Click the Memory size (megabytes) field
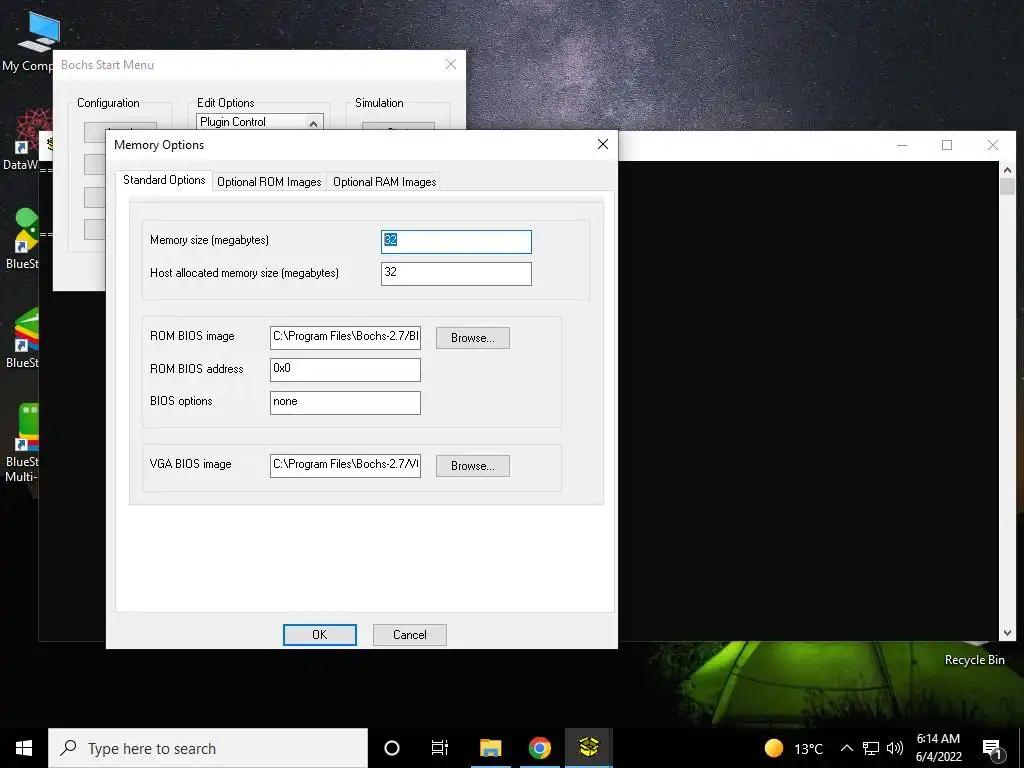Image resolution: width=1024 pixels, height=768 pixels. [x=456, y=242]
